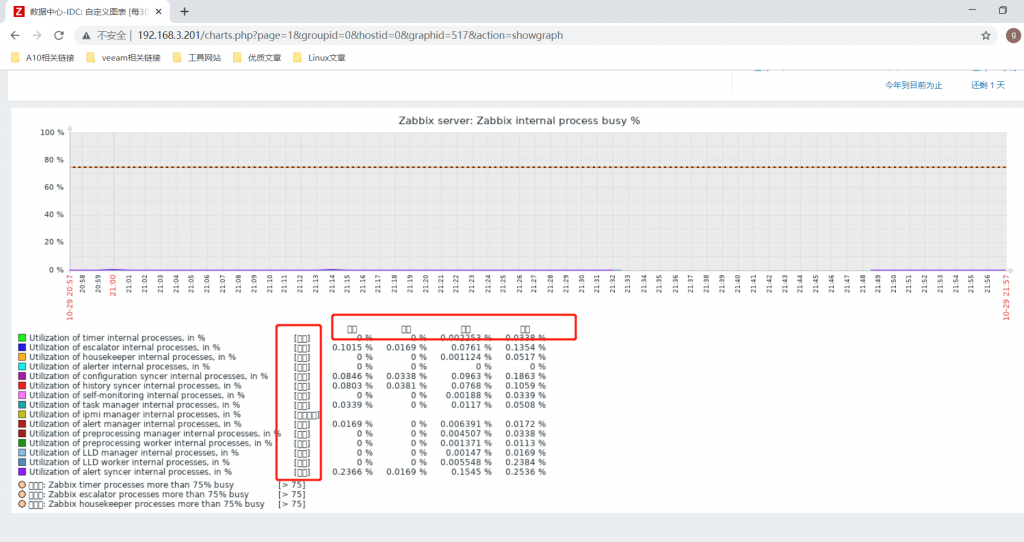Click the not-secure warning triangle icon
The width and height of the screenshot is (1024, 542).
pyautogui.click(x=86, y=35)
